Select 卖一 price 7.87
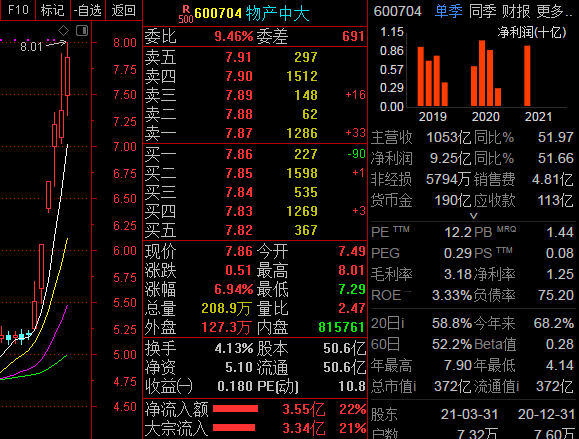Viewport: 579px width, 439px height. tap(239, 133)
